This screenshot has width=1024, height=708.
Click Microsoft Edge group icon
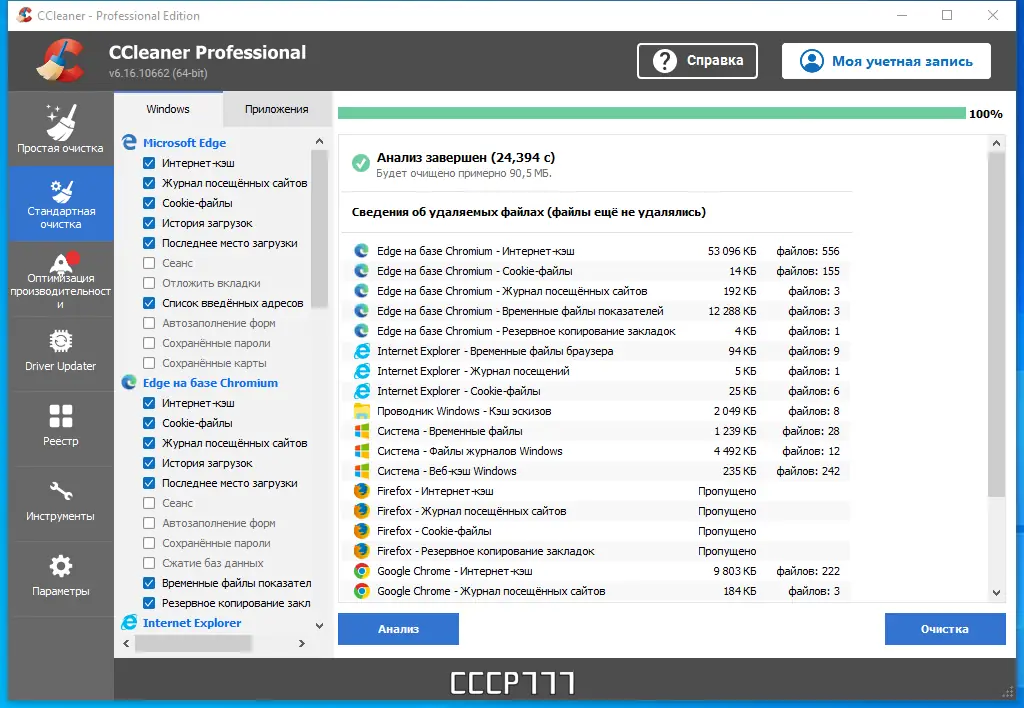coord(129,142)
